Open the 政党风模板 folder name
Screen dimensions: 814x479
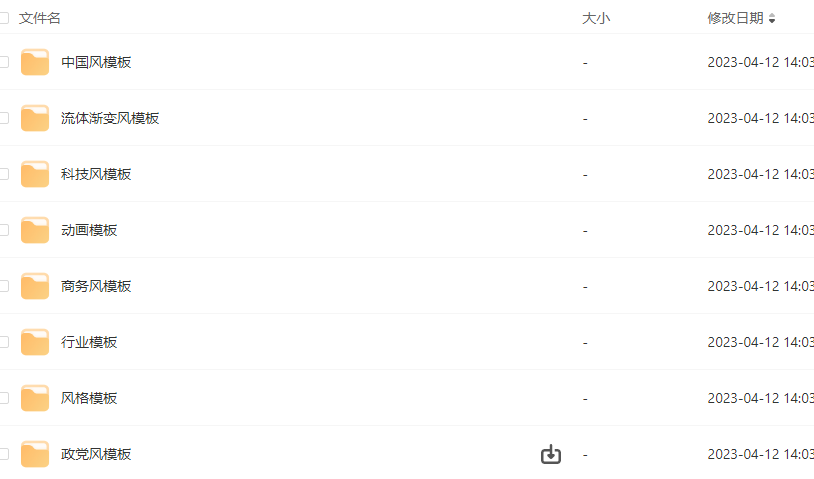(96, 455)
